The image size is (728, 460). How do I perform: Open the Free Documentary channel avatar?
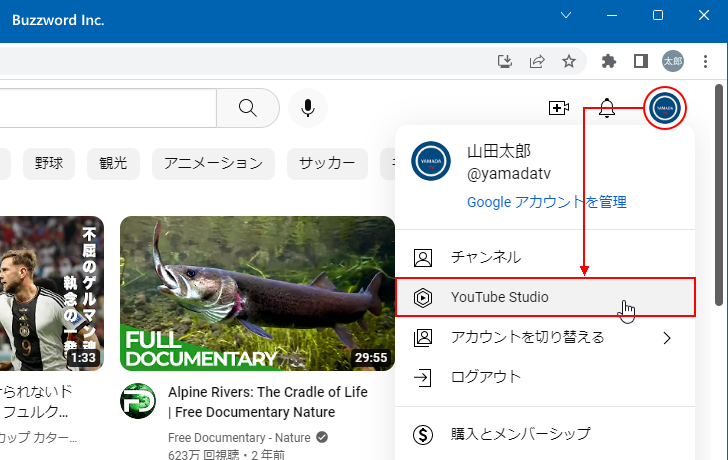(x=138, y=401)
